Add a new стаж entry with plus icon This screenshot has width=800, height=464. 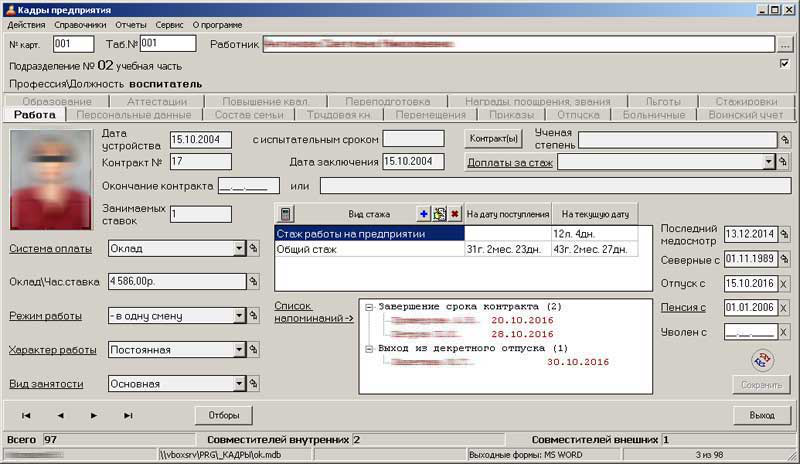[x=423, y=214]
